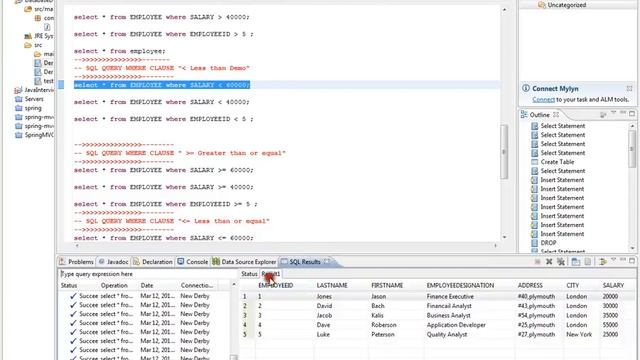Image resolution: width=640 pixels, height=360 pixels.
Task: Click the LASTNAME column header
Action: pos(332,285)
